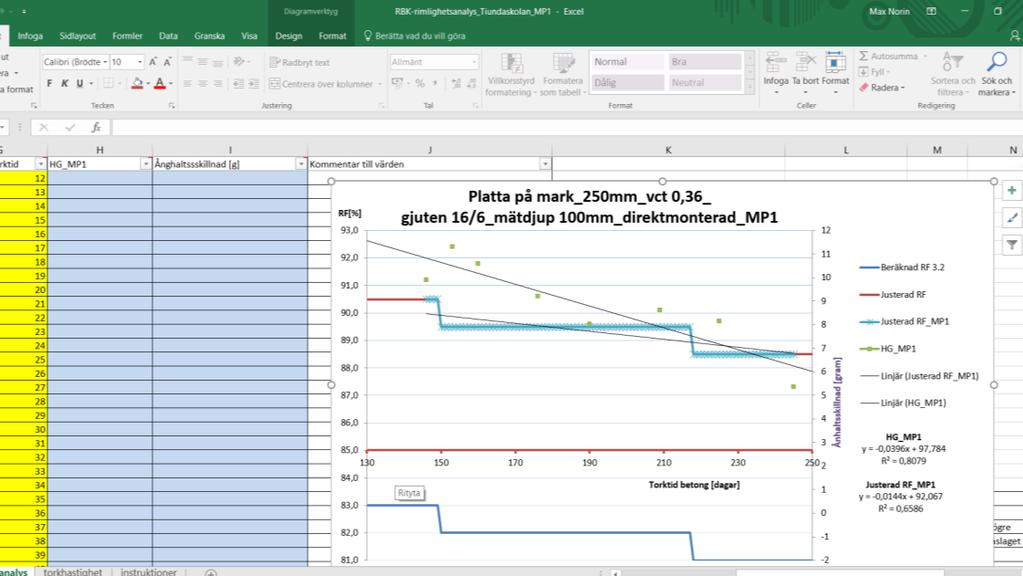Select legend entry Linjär (HG_MP1)
The image size is (1023, 576).
(x=904, y=403)
